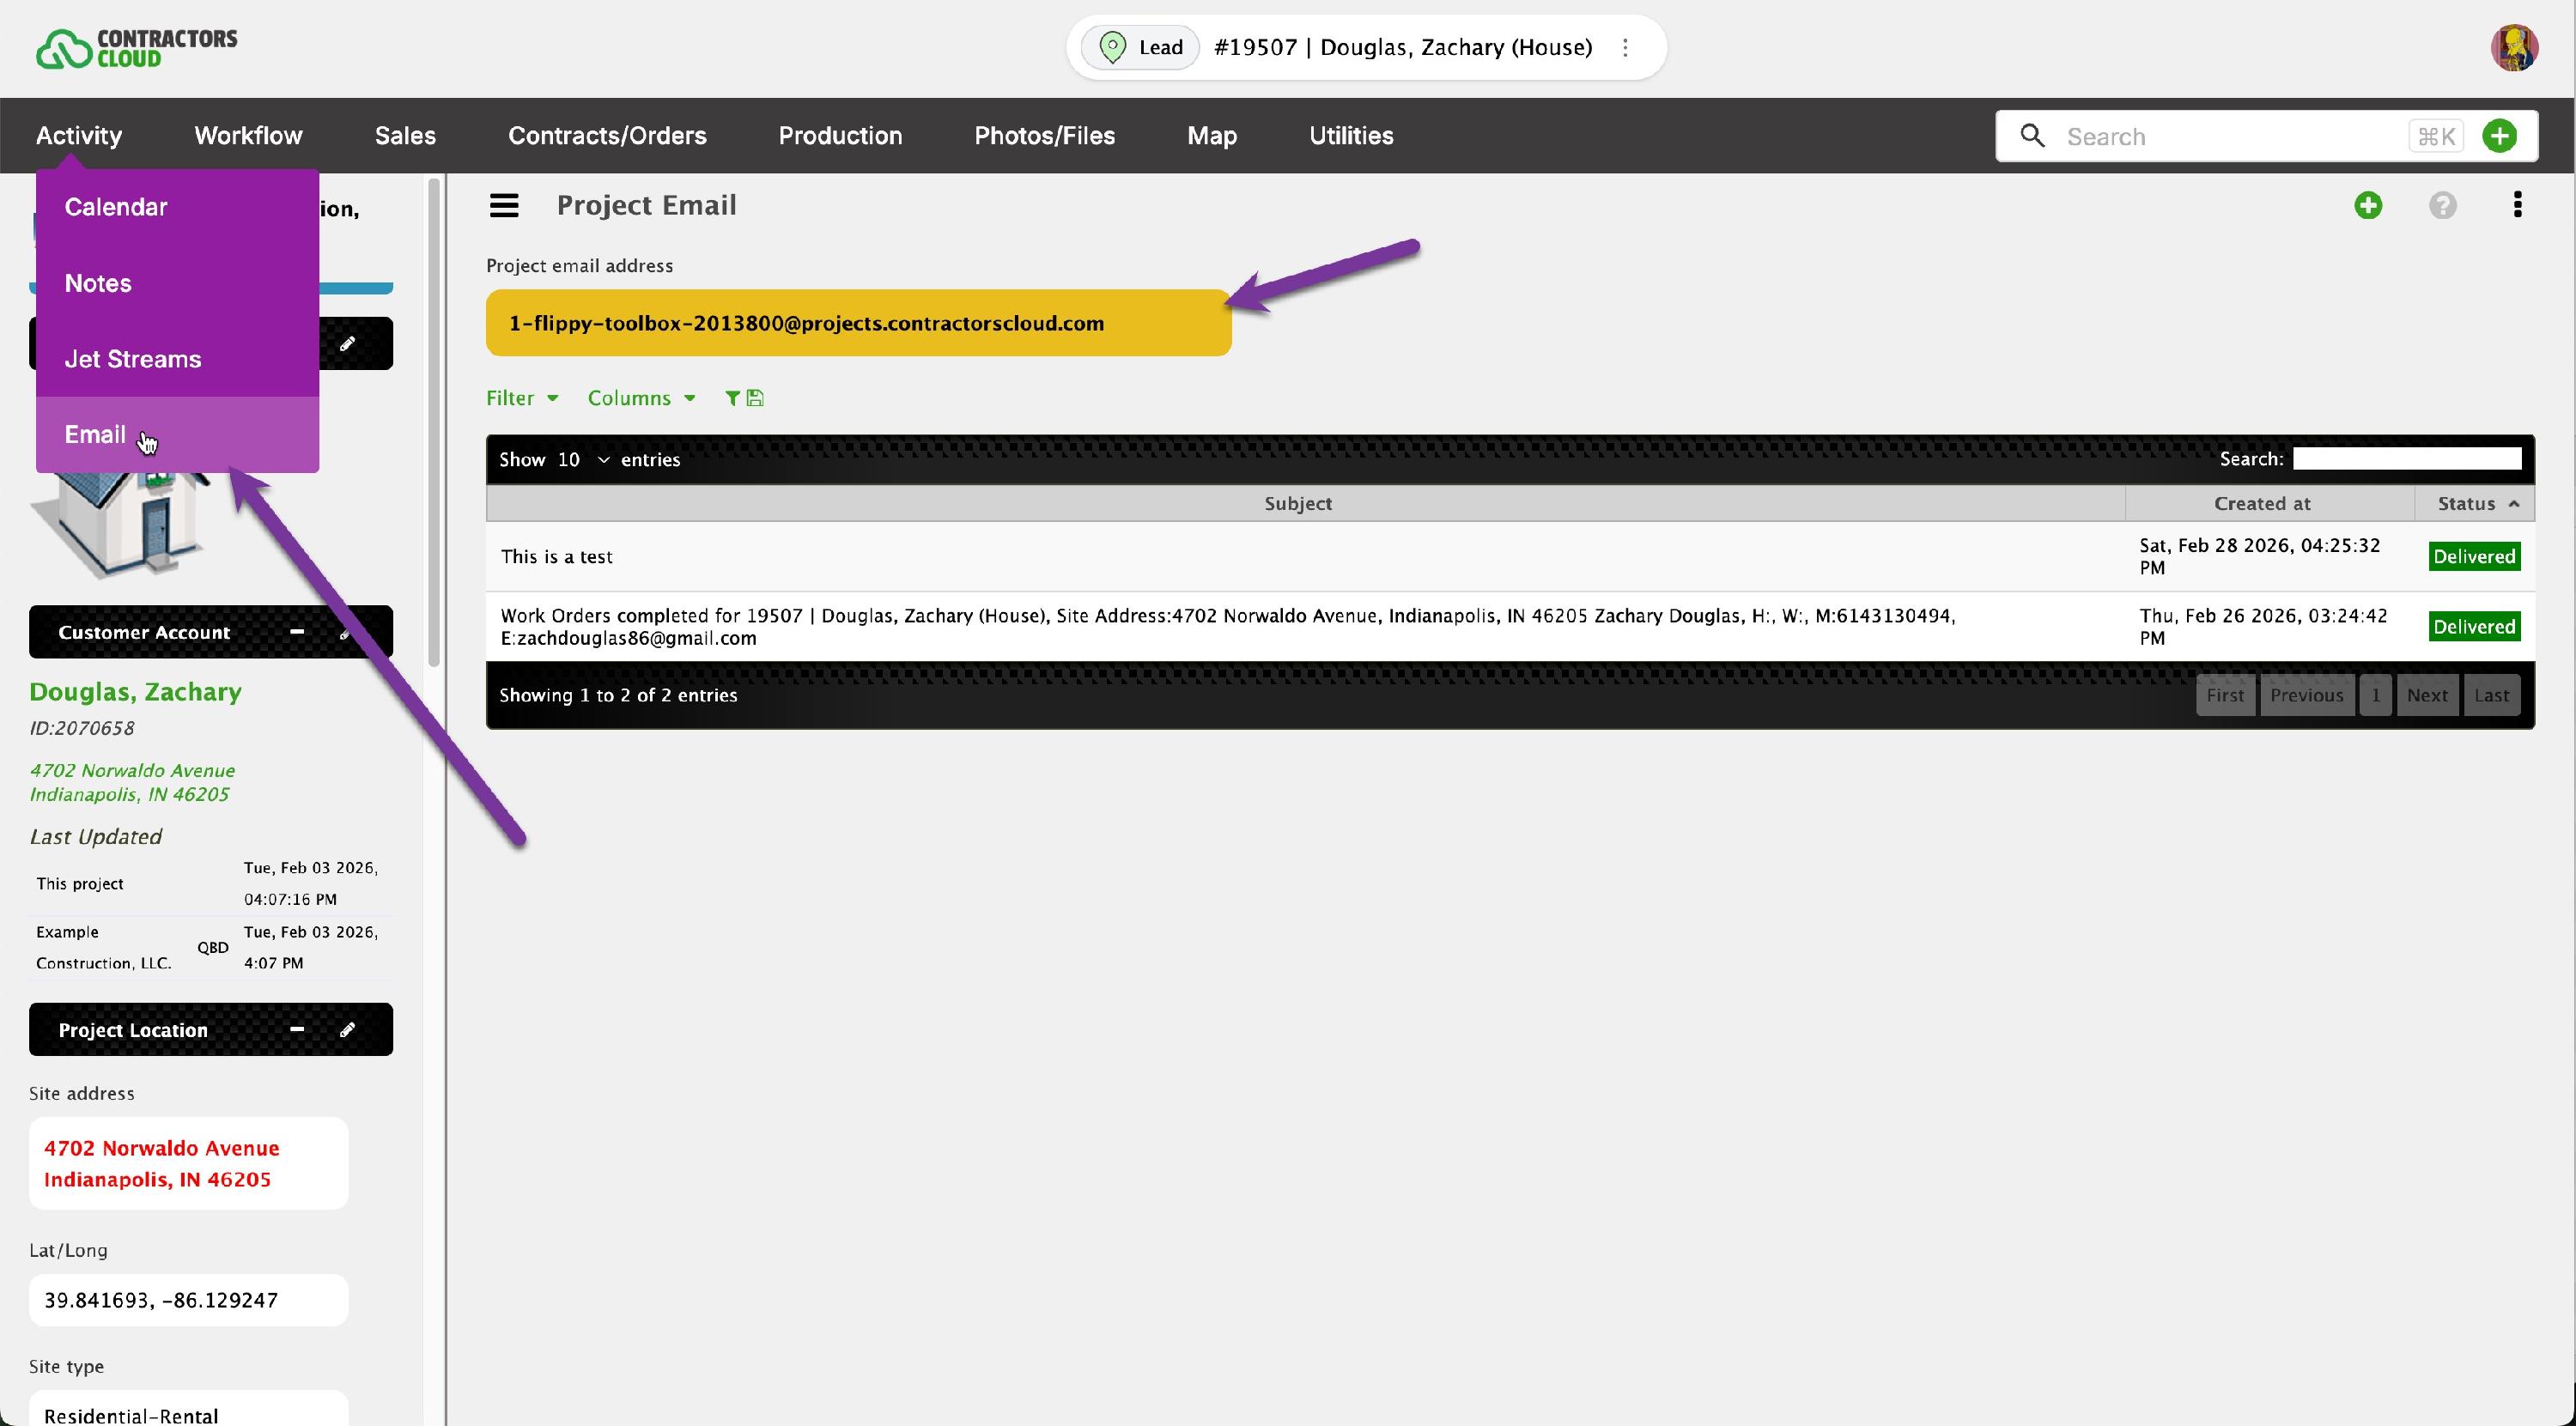Open the Production menu
The width and height of the screenshot is (2576, 1426).
pyautogui.click(x=840, y=136)
